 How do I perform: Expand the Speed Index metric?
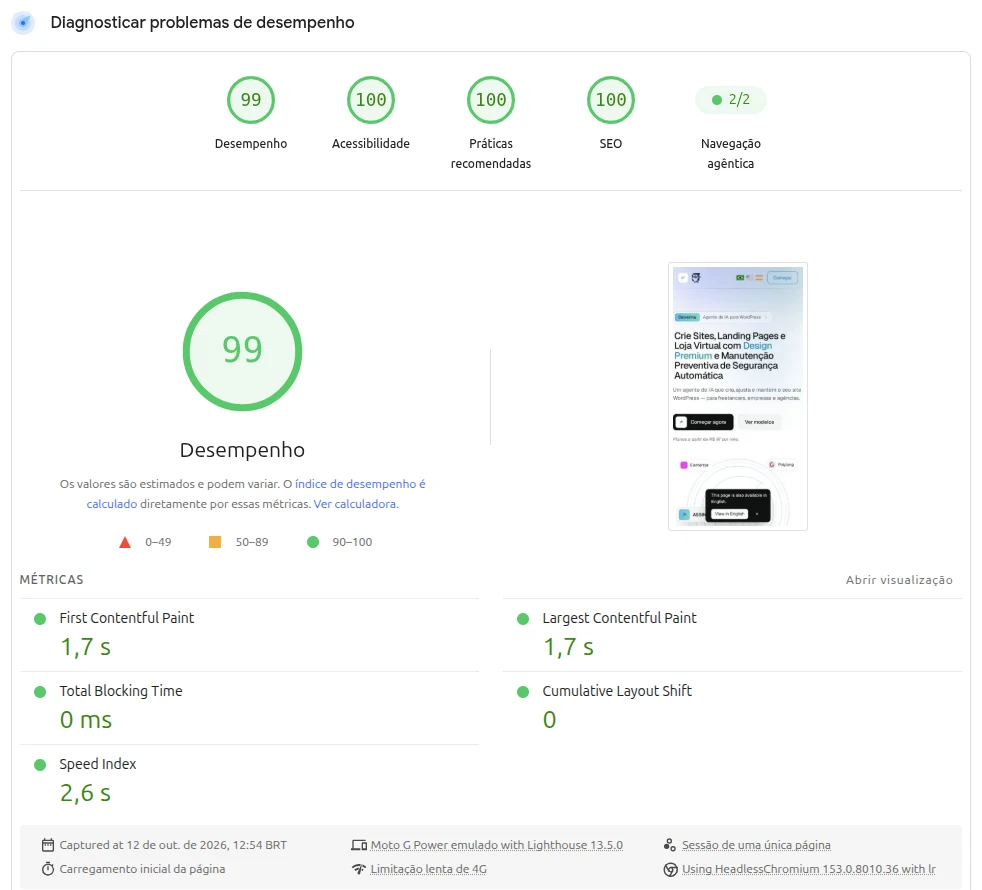tap(249, 780)
